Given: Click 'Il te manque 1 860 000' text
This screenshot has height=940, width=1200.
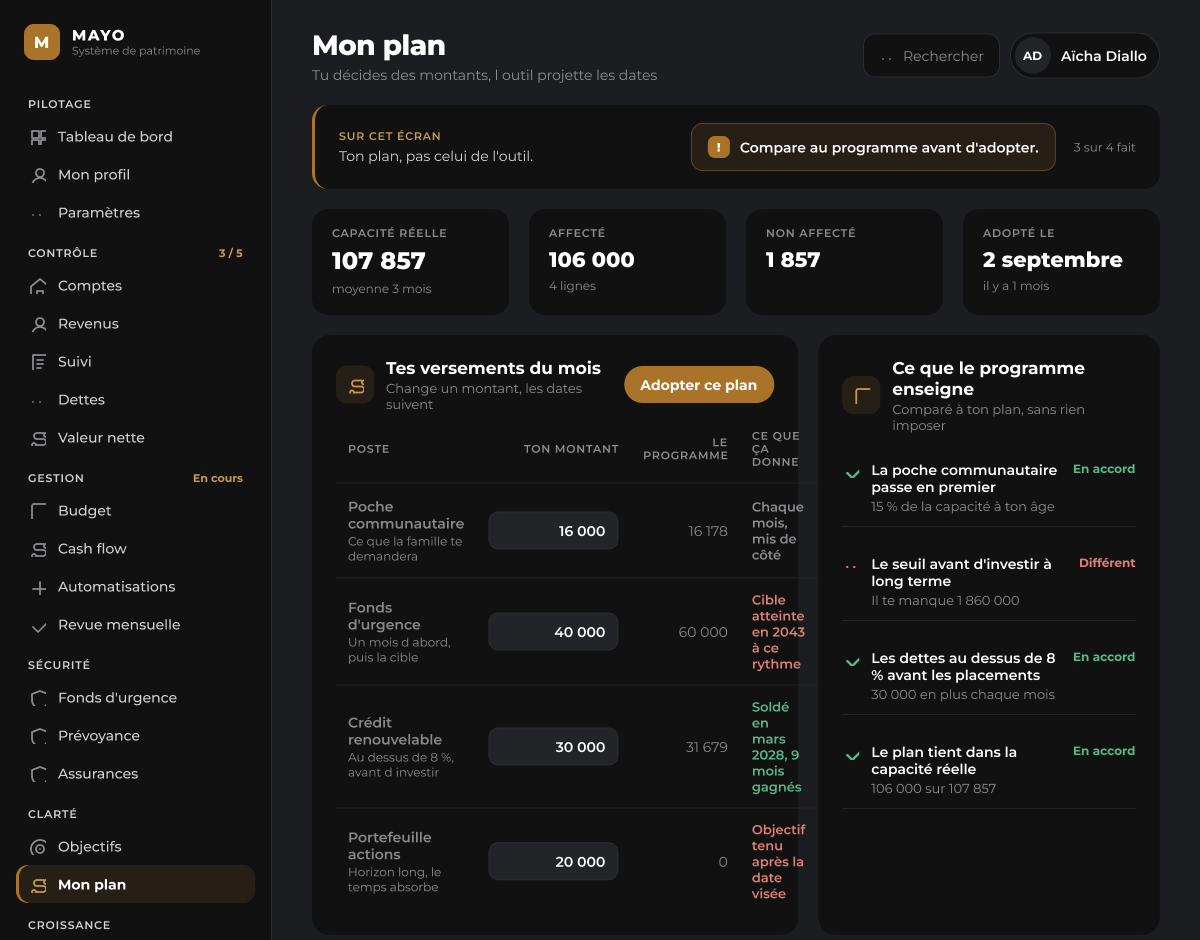Looking at the screenshot, I should click(945, 601).
